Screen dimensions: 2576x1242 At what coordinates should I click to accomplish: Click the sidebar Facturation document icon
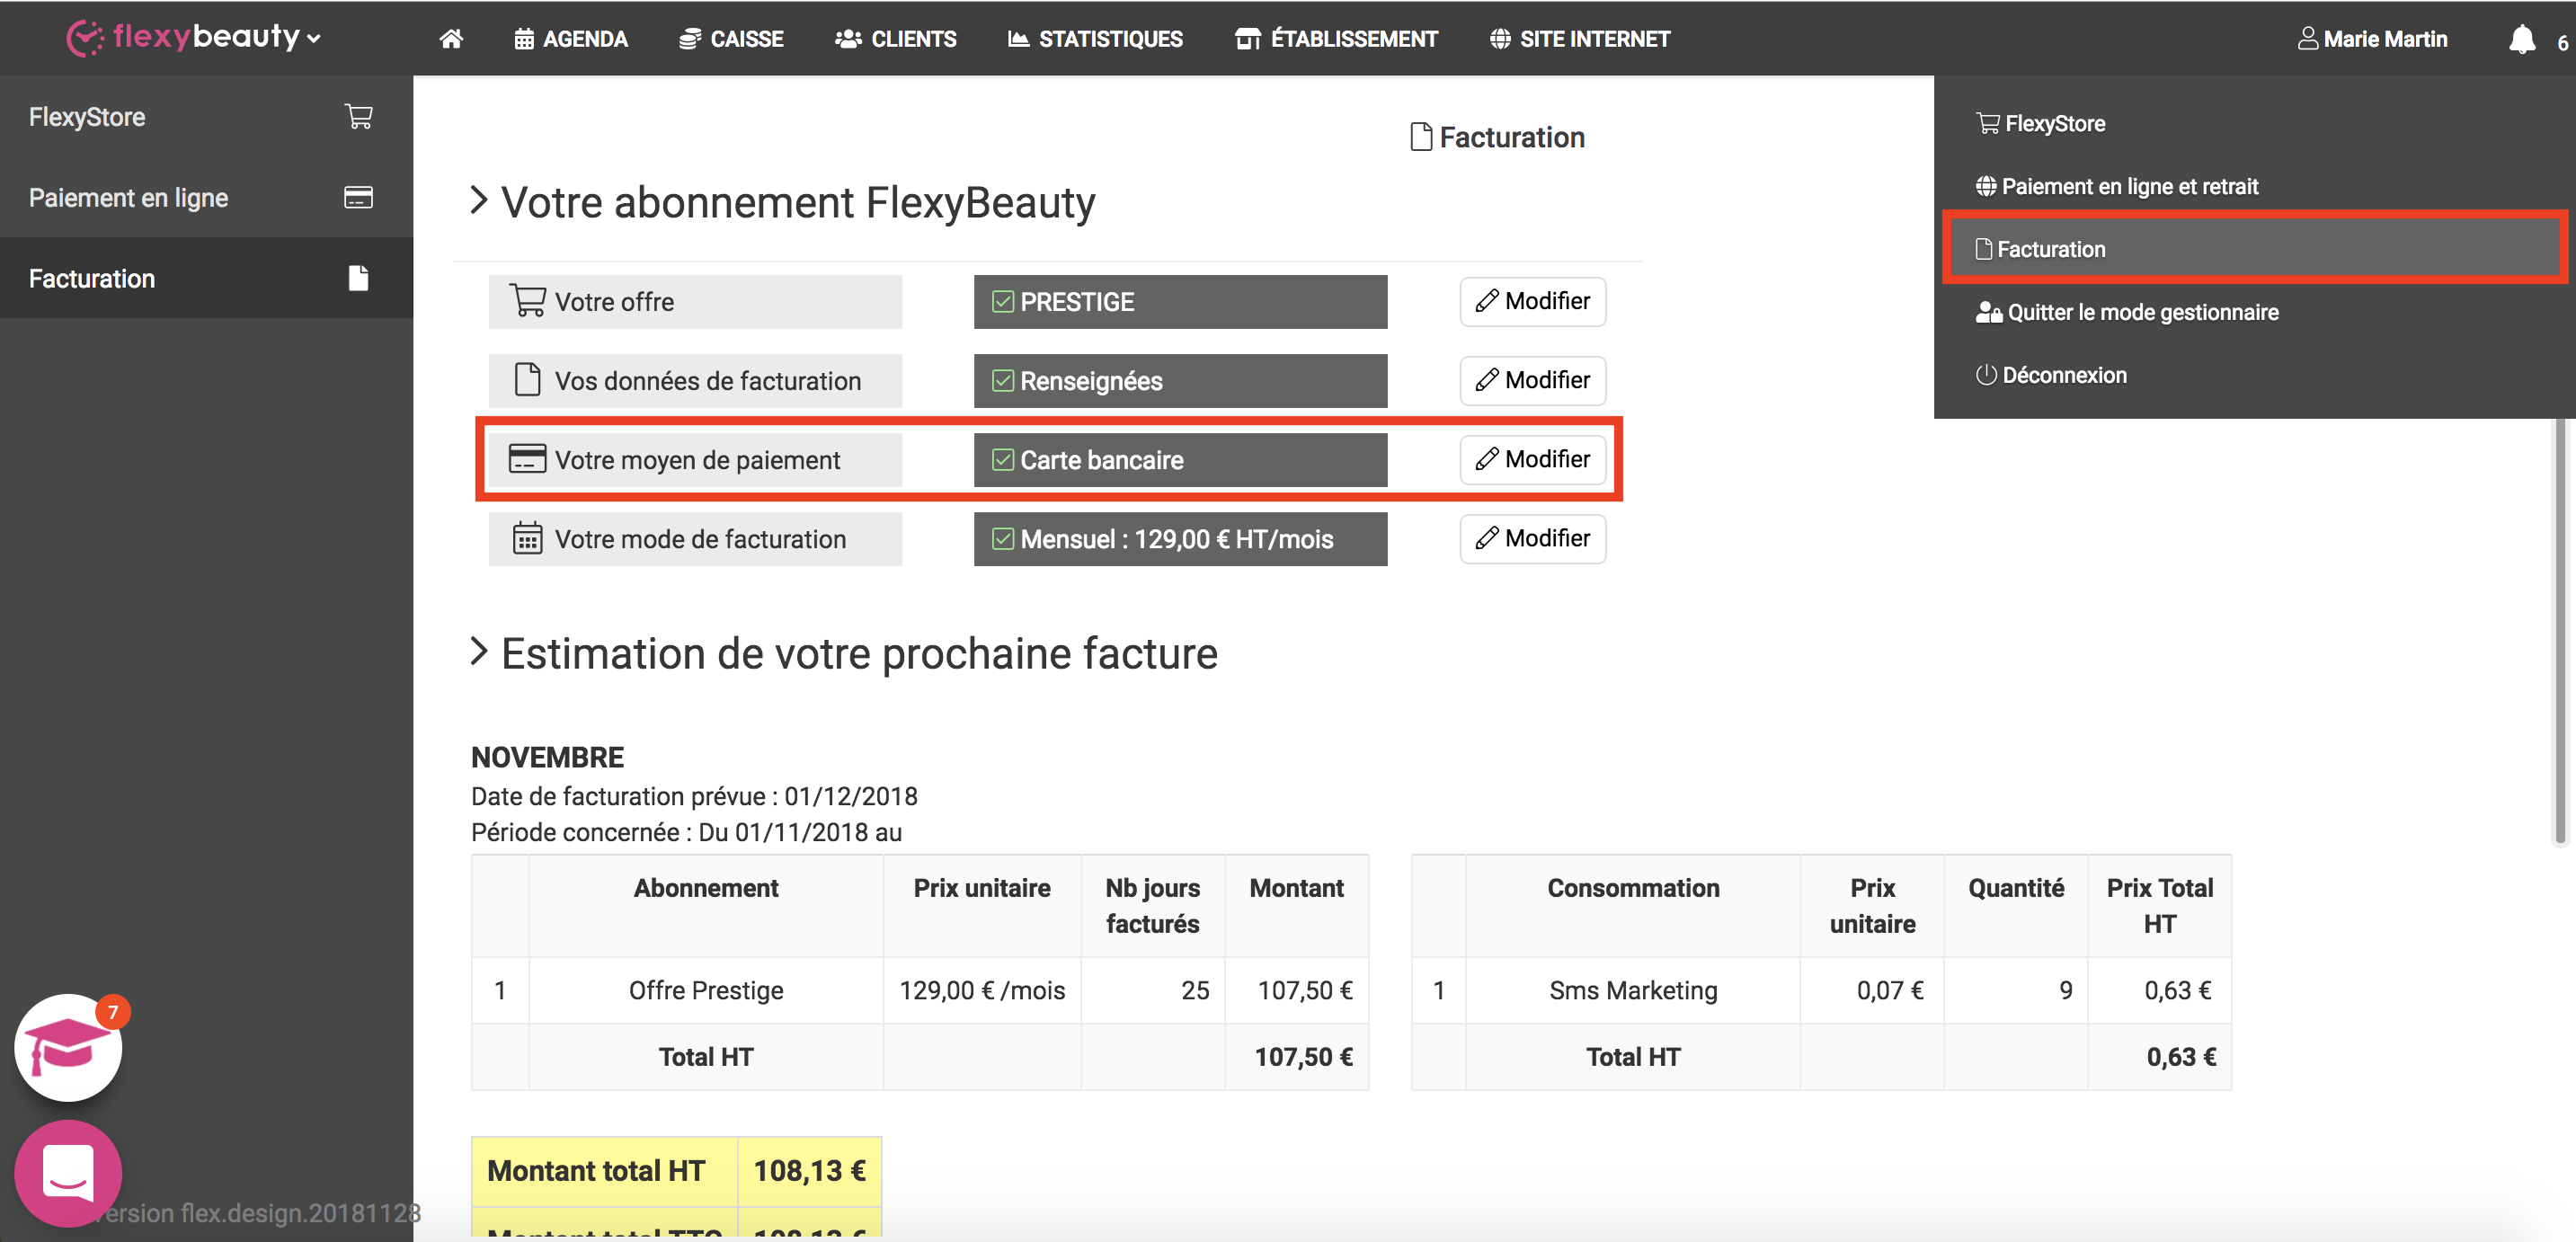click(358, 277)
